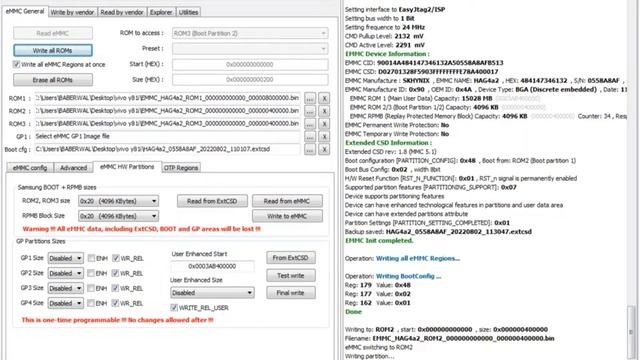Image resolution: width=640 pixels, height=360 pixels.
Task: Switch to the Utilities tab
Action: [x=188, y=12]
